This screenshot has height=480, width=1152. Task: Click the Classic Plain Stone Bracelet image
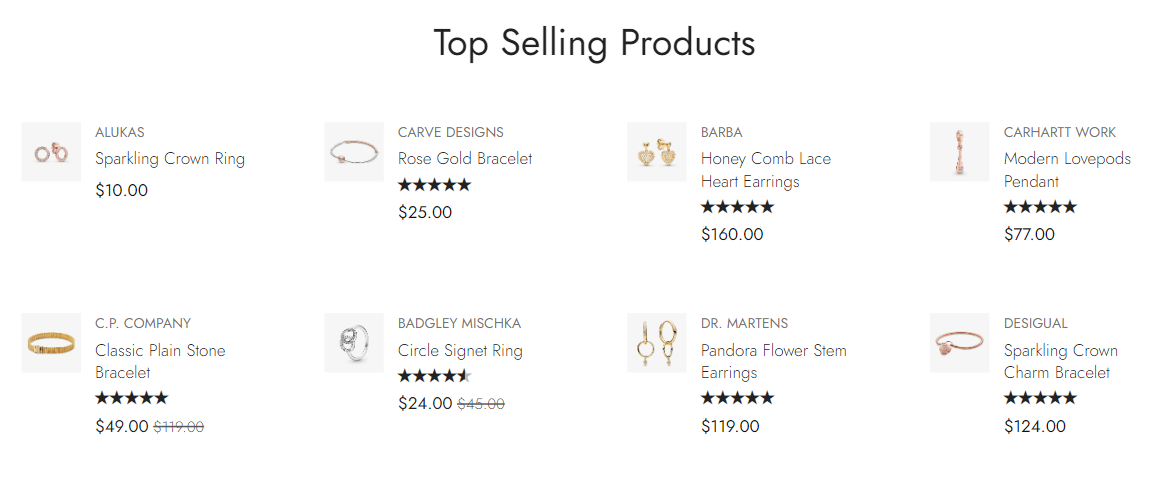(x=51, y=343)
